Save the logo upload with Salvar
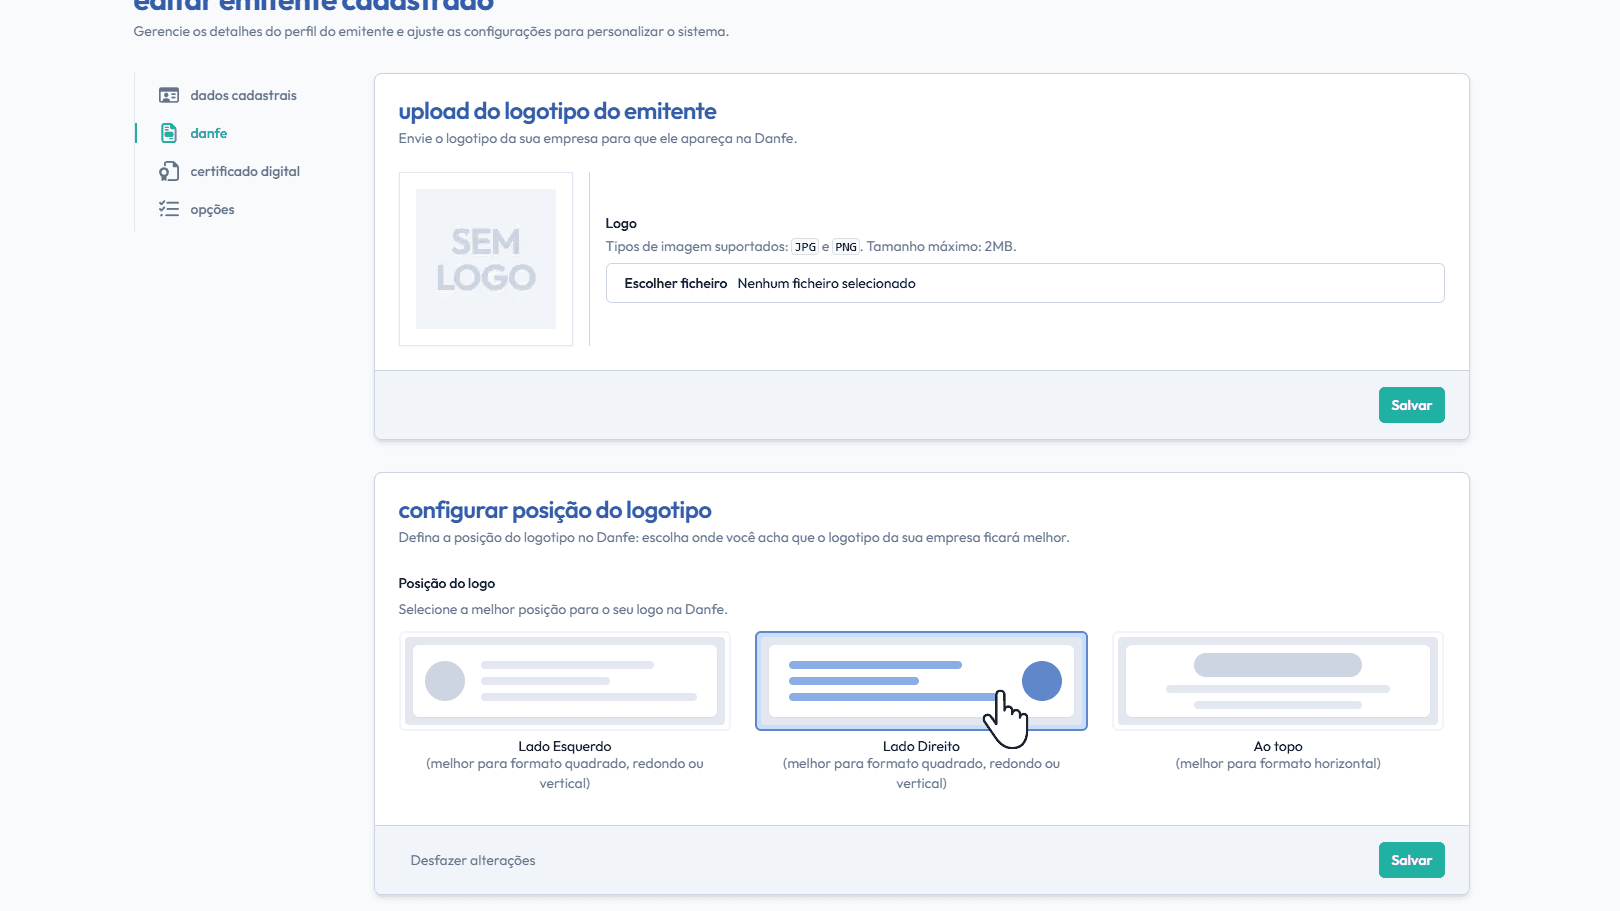 coord(1411,405)
